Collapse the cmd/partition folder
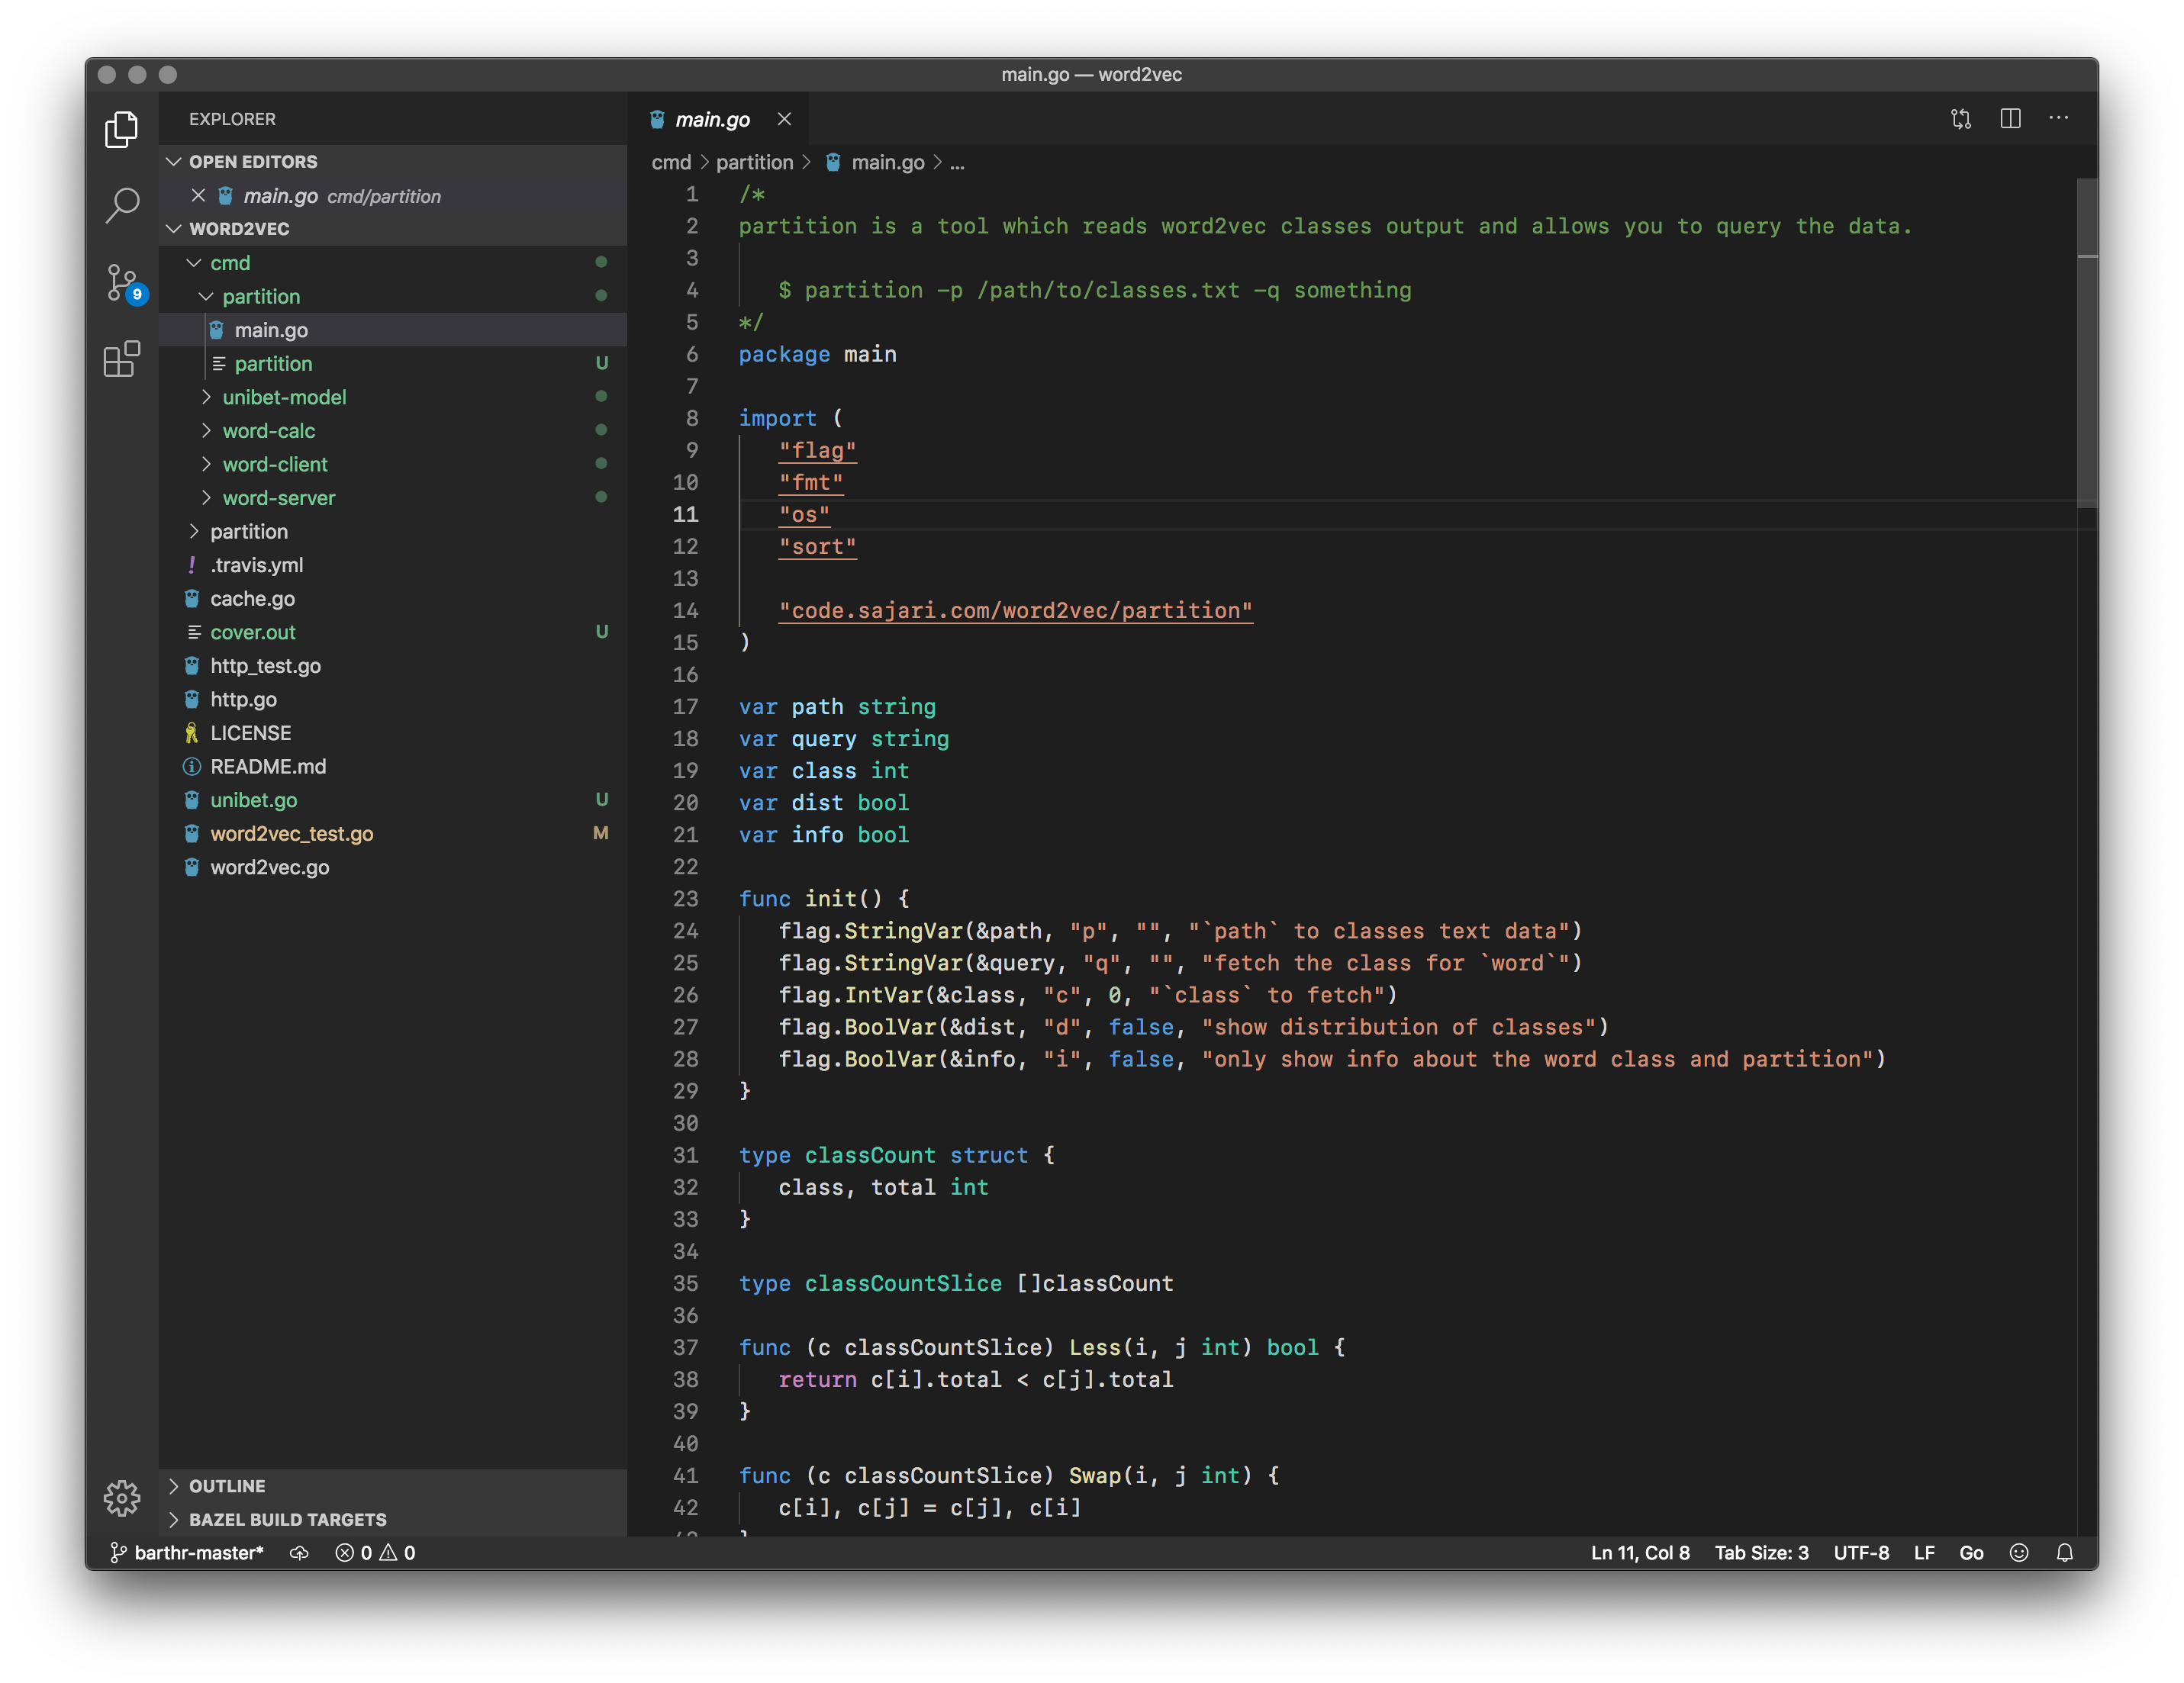2184x1683 pixels. pyautogui.click(x=393, y=296)
